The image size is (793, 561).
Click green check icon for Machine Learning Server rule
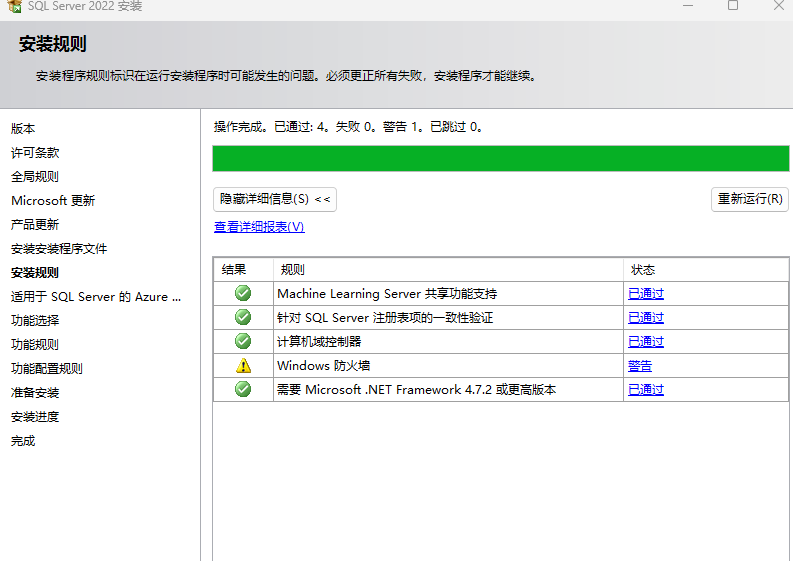tap(243, 293)
